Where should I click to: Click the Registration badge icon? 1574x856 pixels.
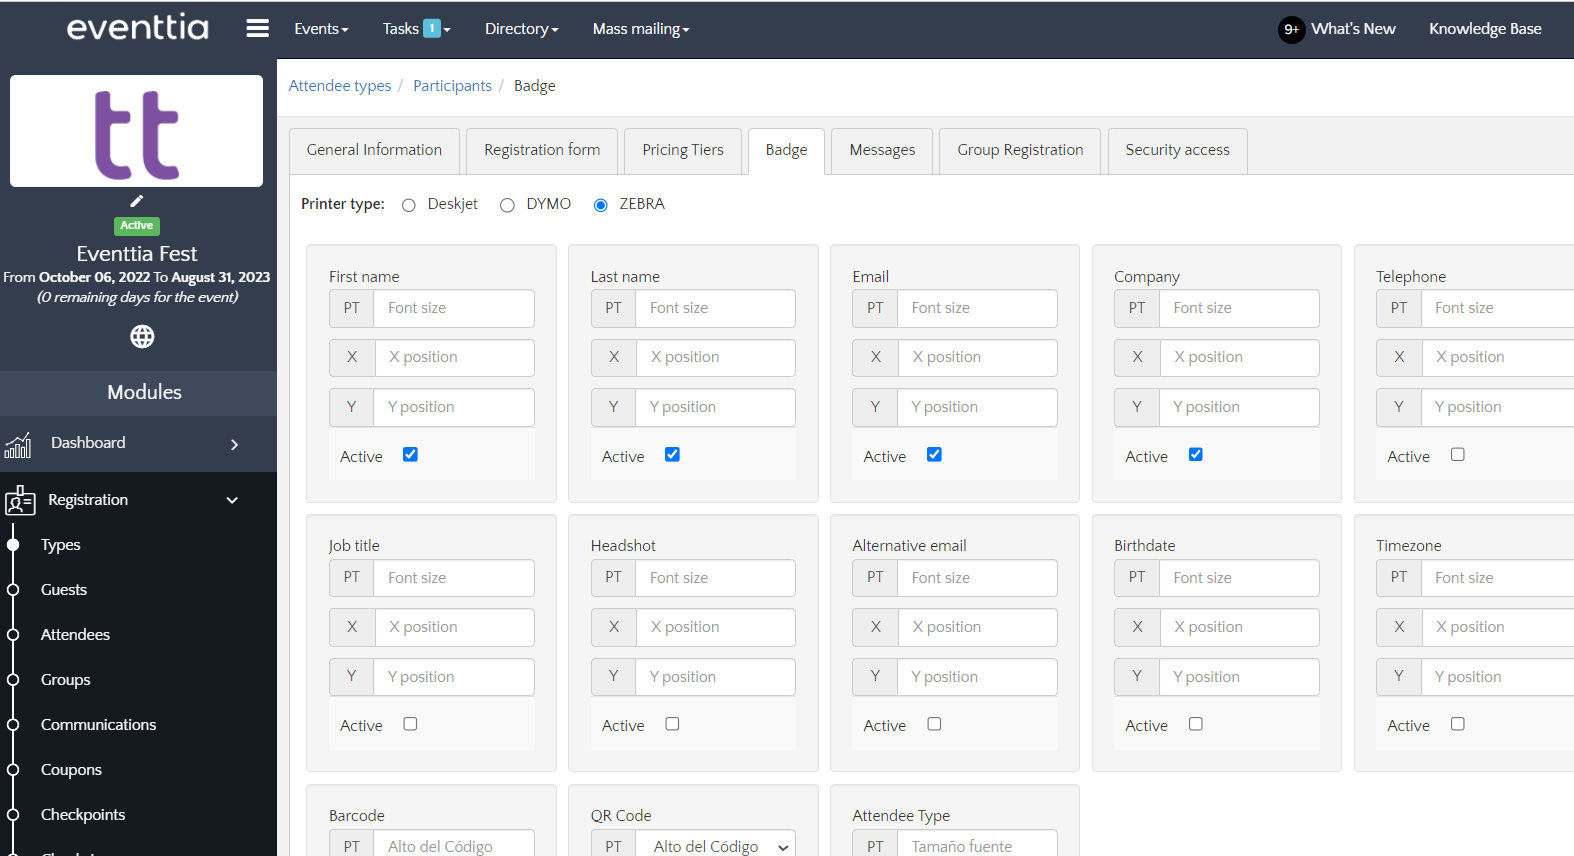[20, 500]
